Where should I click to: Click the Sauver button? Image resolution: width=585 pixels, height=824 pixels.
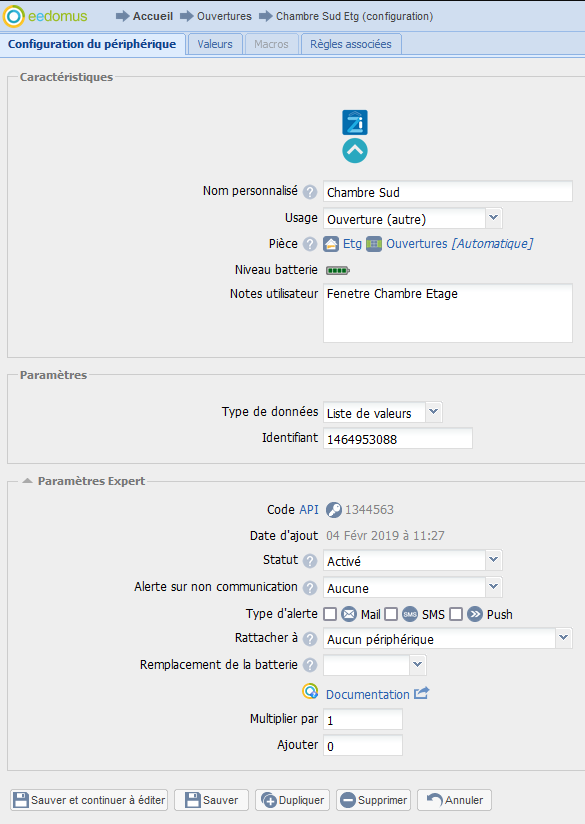pos(212,800)
